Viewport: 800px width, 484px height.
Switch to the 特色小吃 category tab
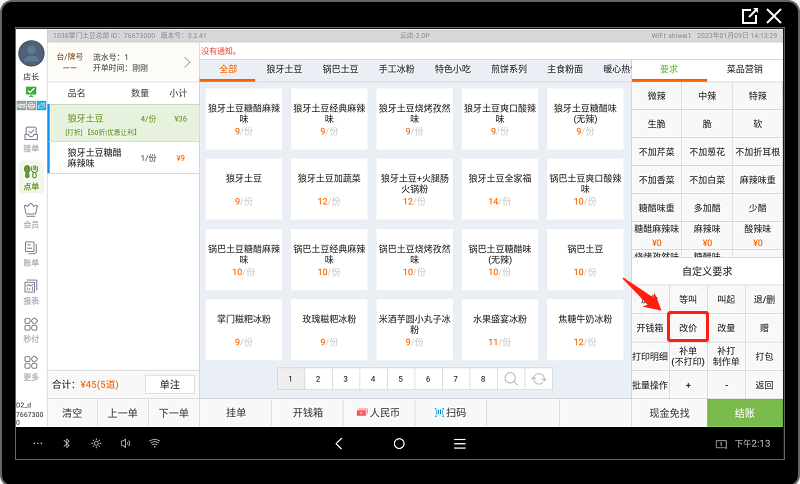coord(453,69)
